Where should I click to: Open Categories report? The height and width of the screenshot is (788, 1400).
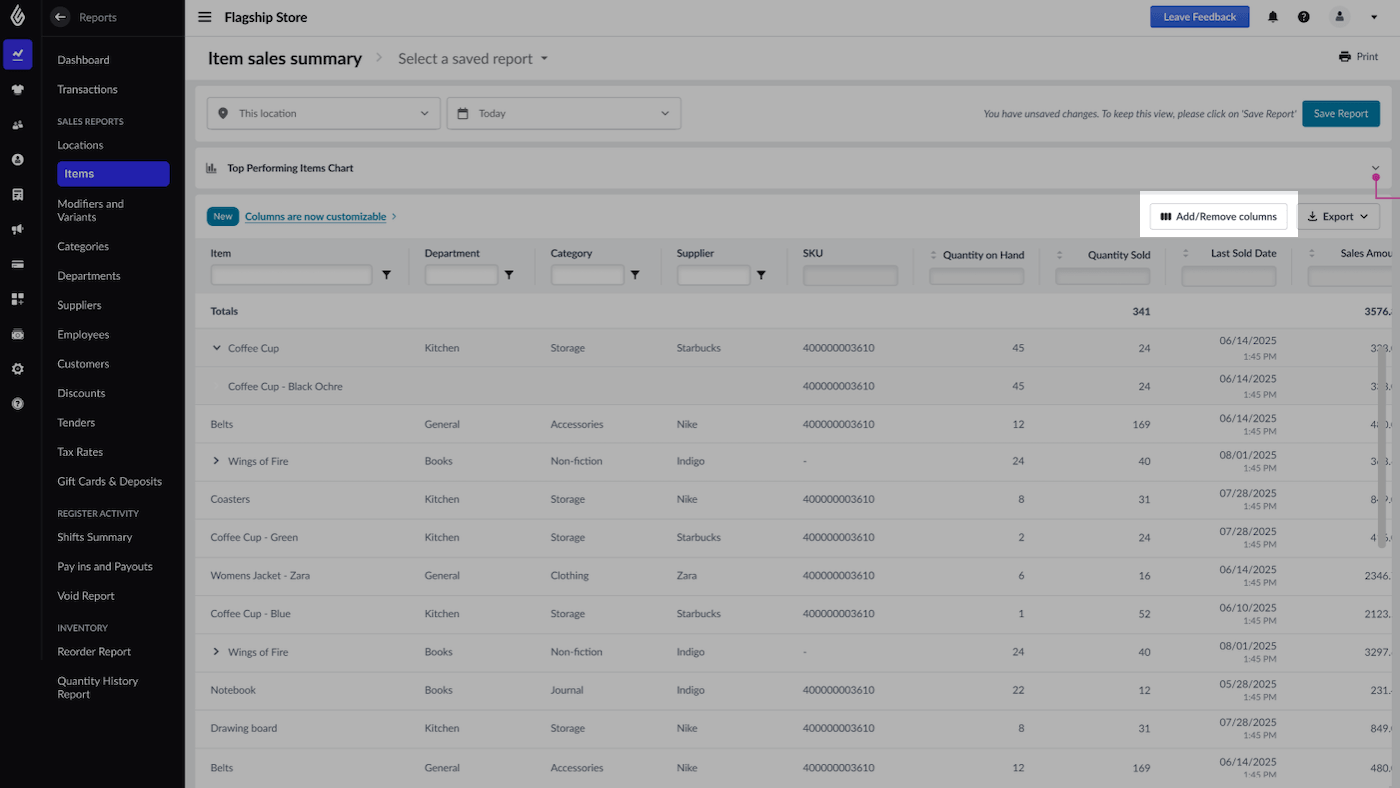(83, 246)
